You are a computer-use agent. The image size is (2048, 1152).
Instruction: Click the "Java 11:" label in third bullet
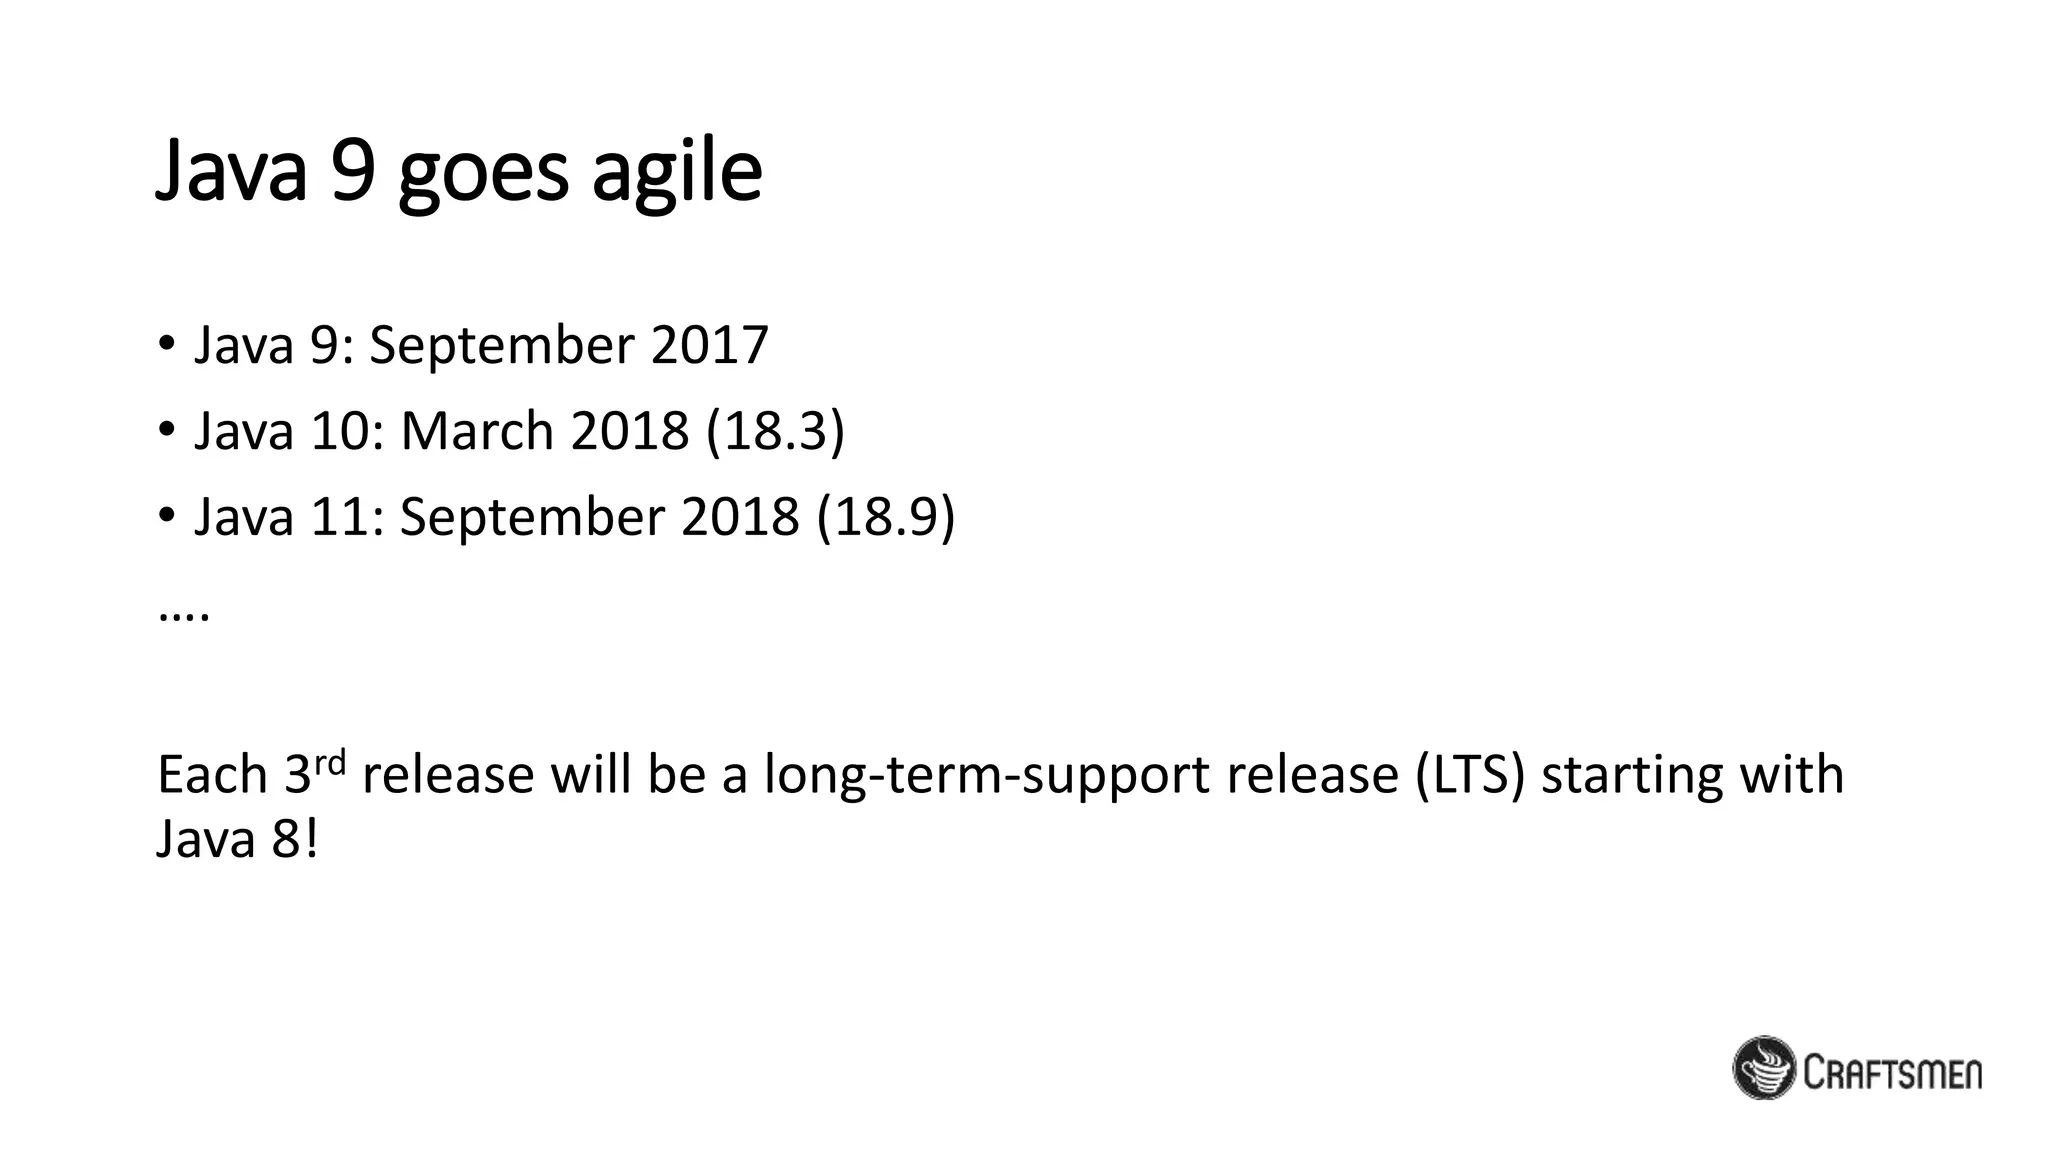click(289, 518)
